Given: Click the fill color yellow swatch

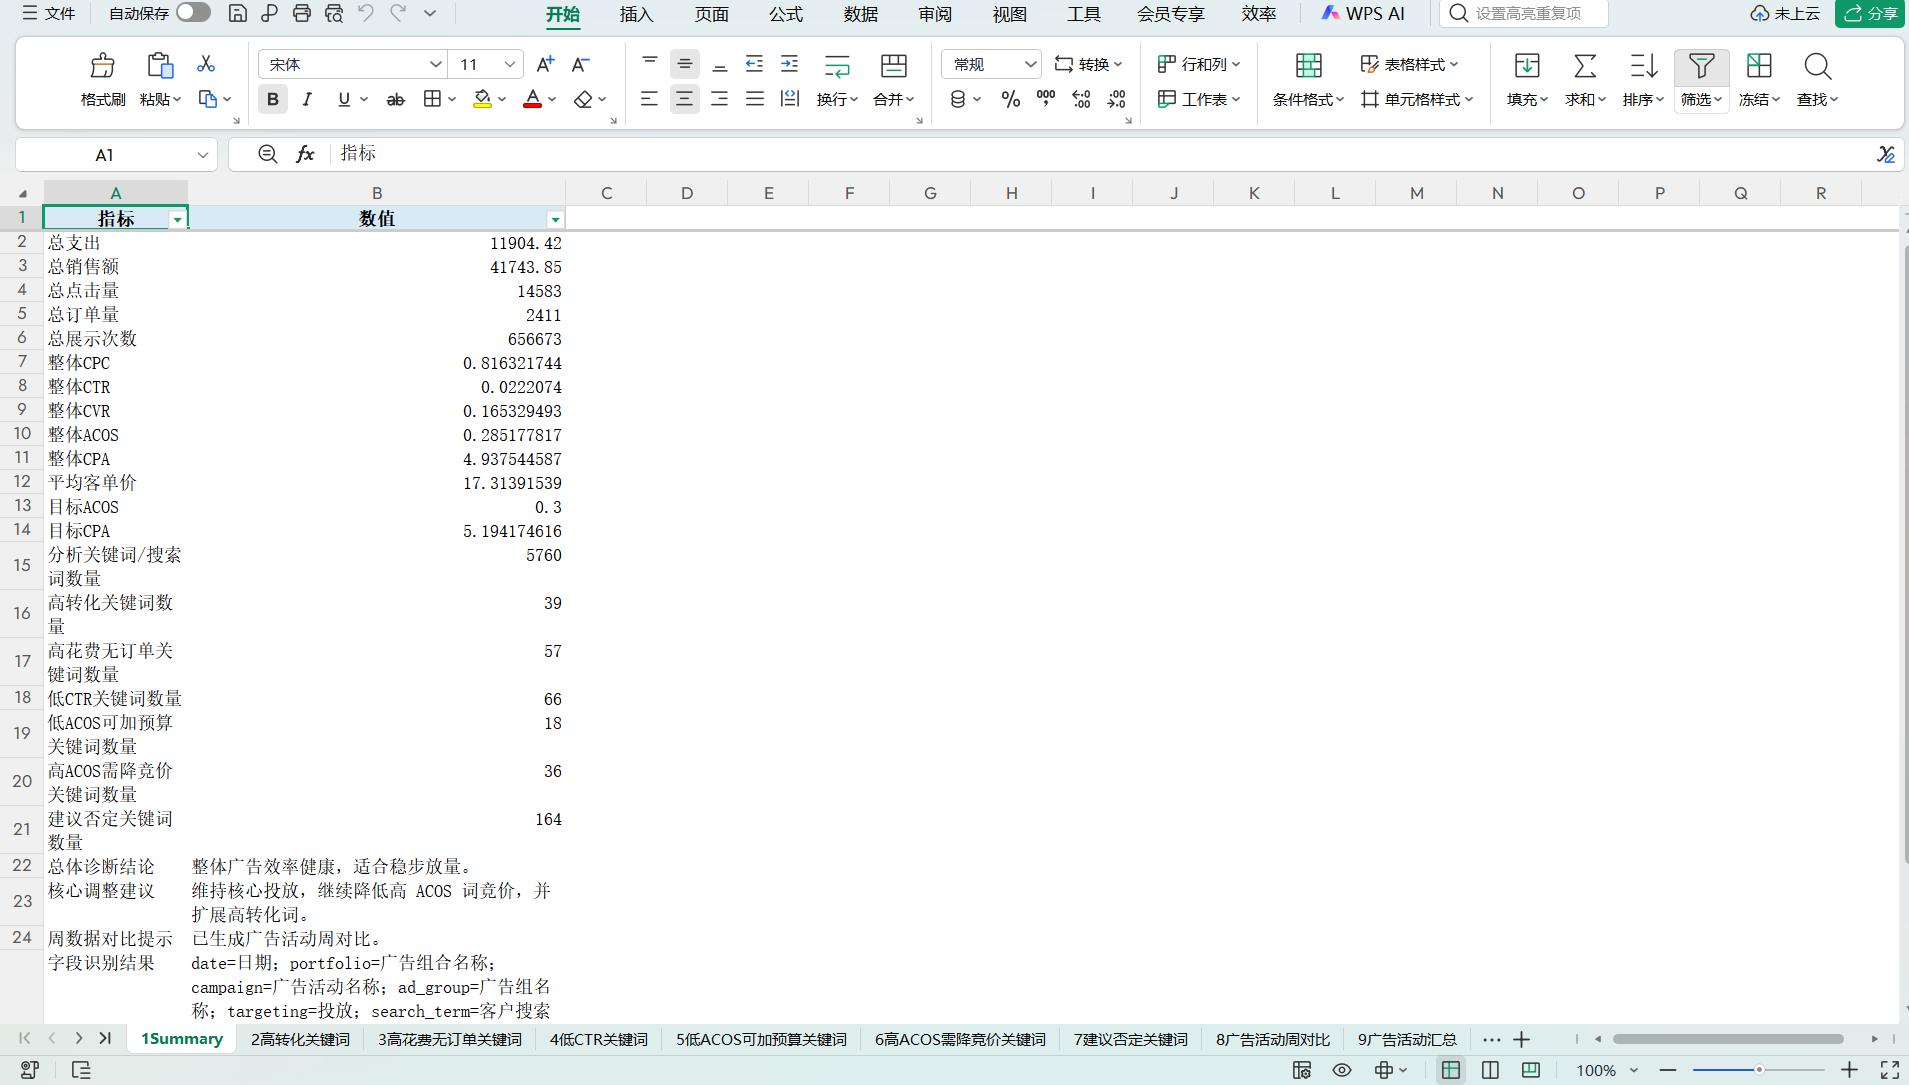Looking at the screenshot, I should point(482,99).
